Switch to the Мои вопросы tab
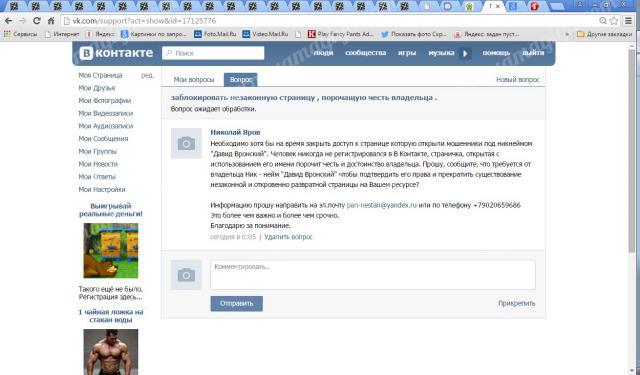This screenshot has width=640, height=375. [x=194, y=80]
